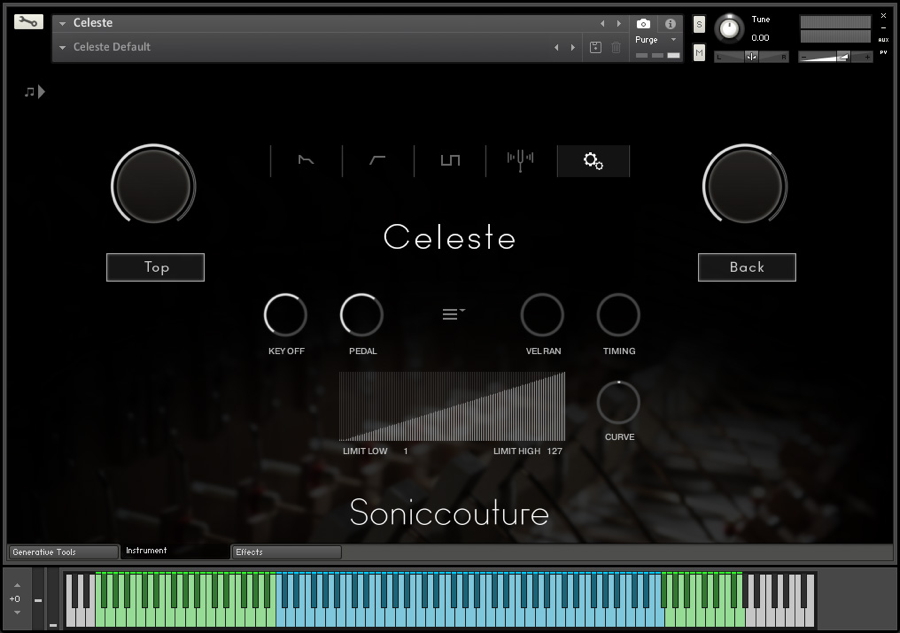The height and width of the screenshot is (633, 900).
Task: Select the attack curve envelope icon
Action: pos(377,160)
